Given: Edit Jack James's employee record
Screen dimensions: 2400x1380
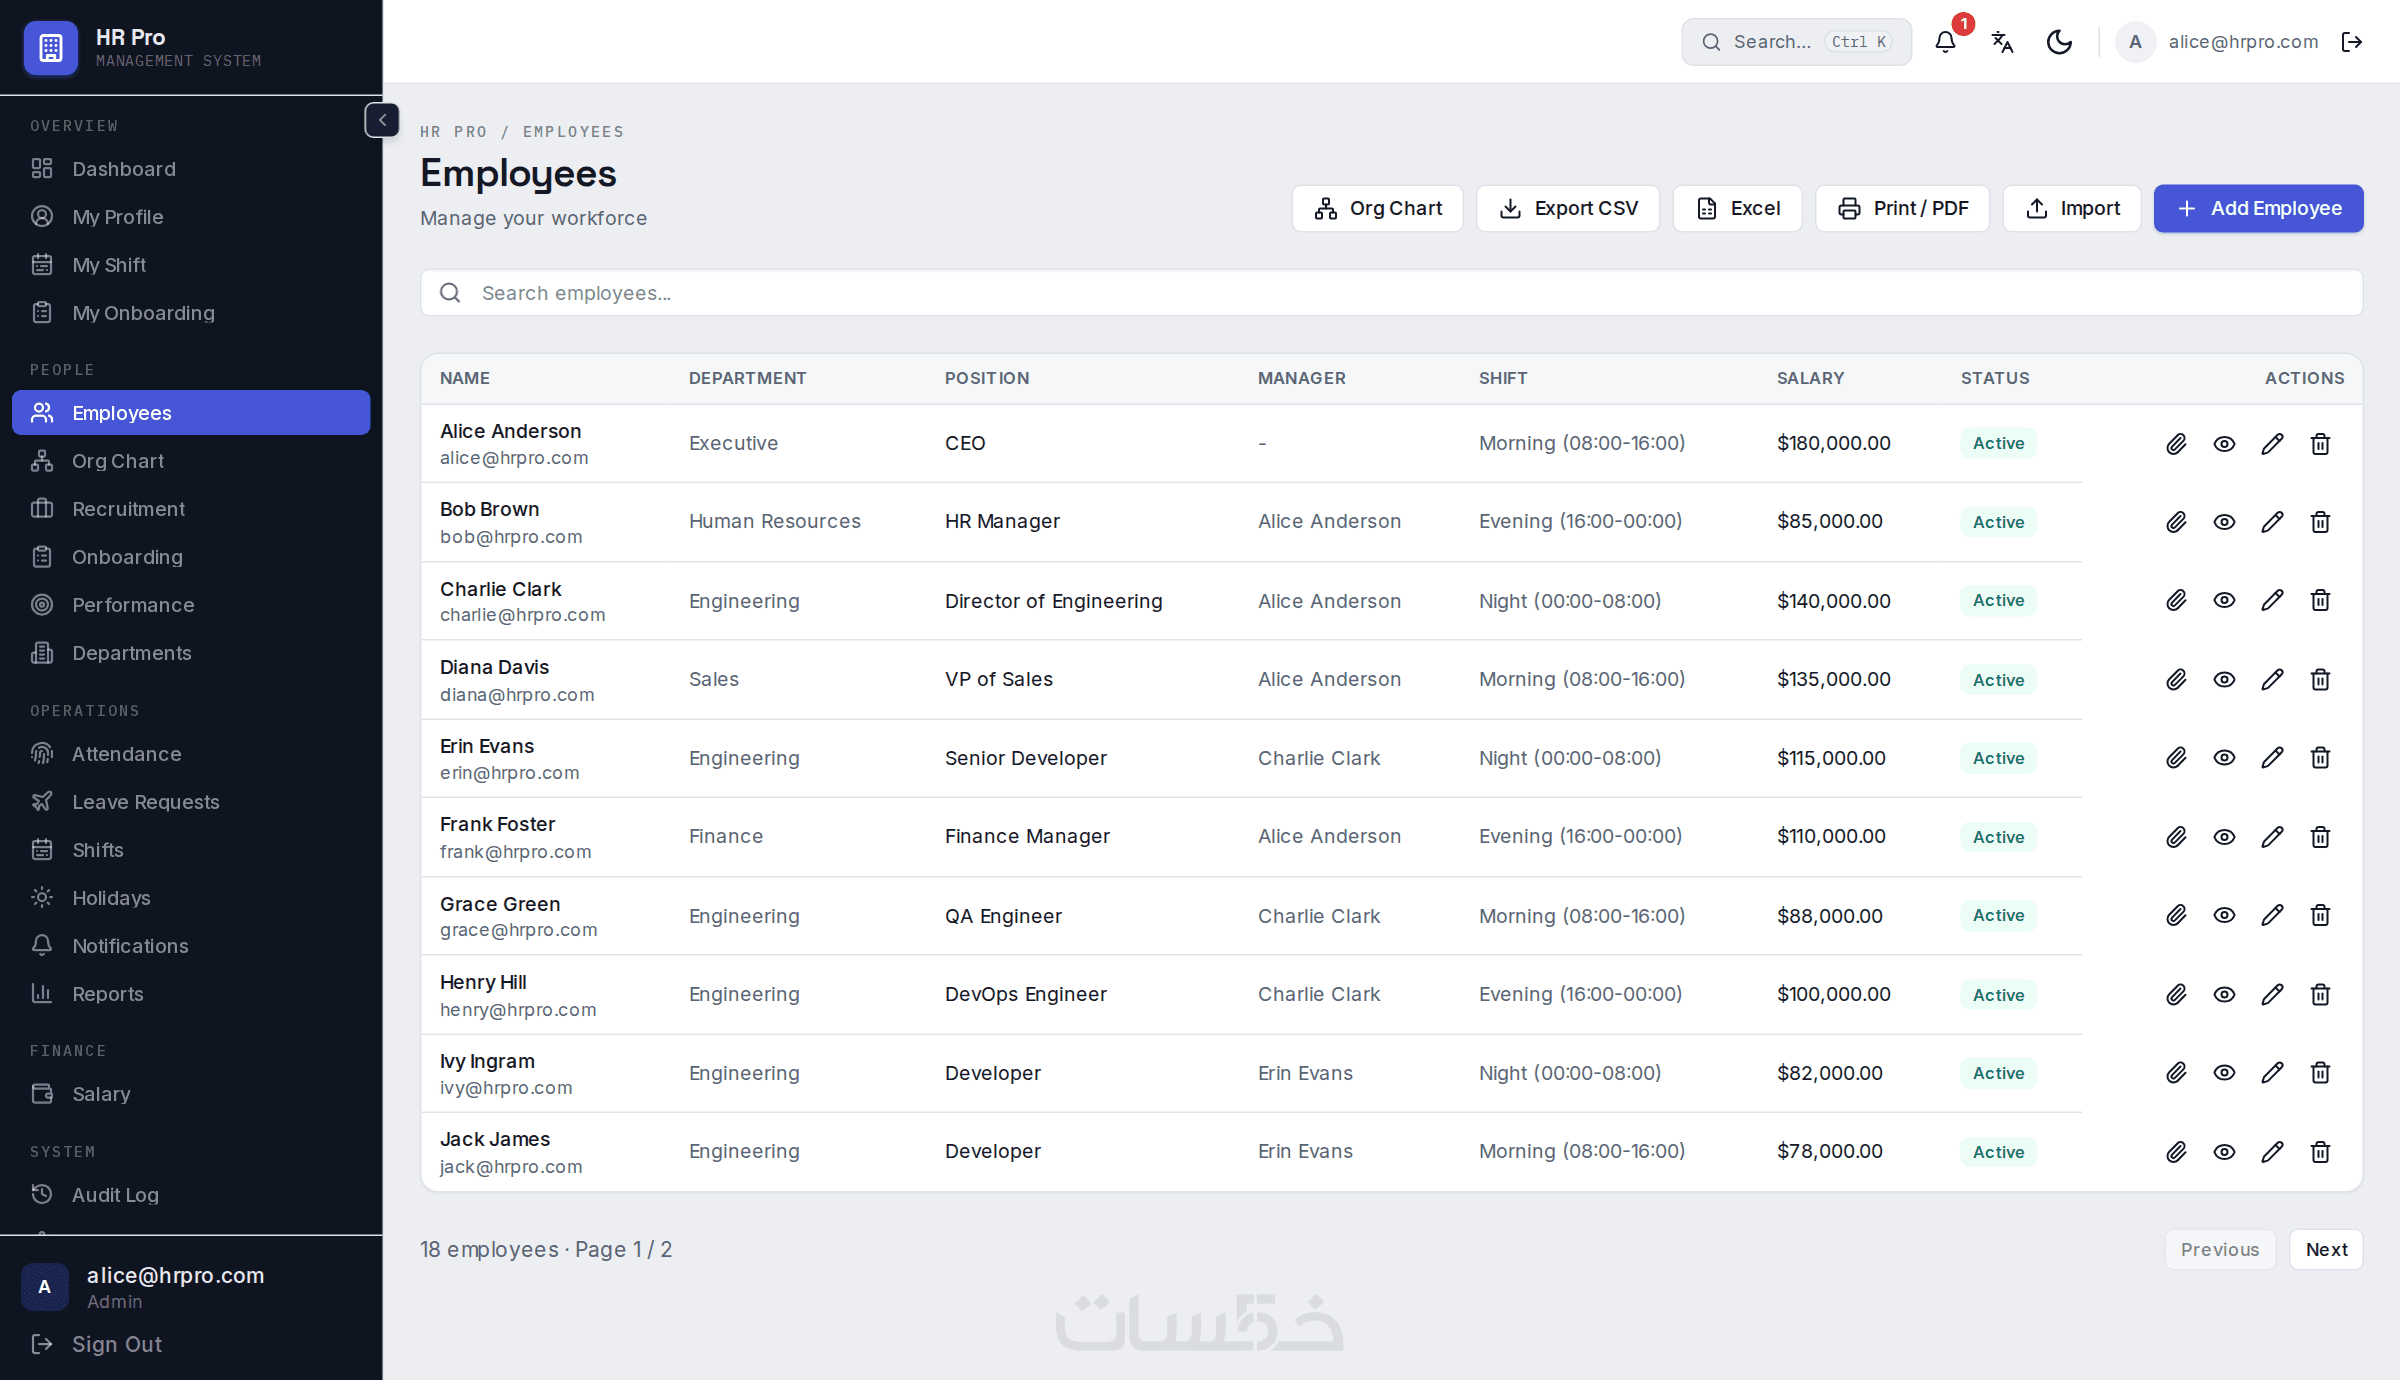Looking at the screenshot, I should (x=2272, y=1152).
